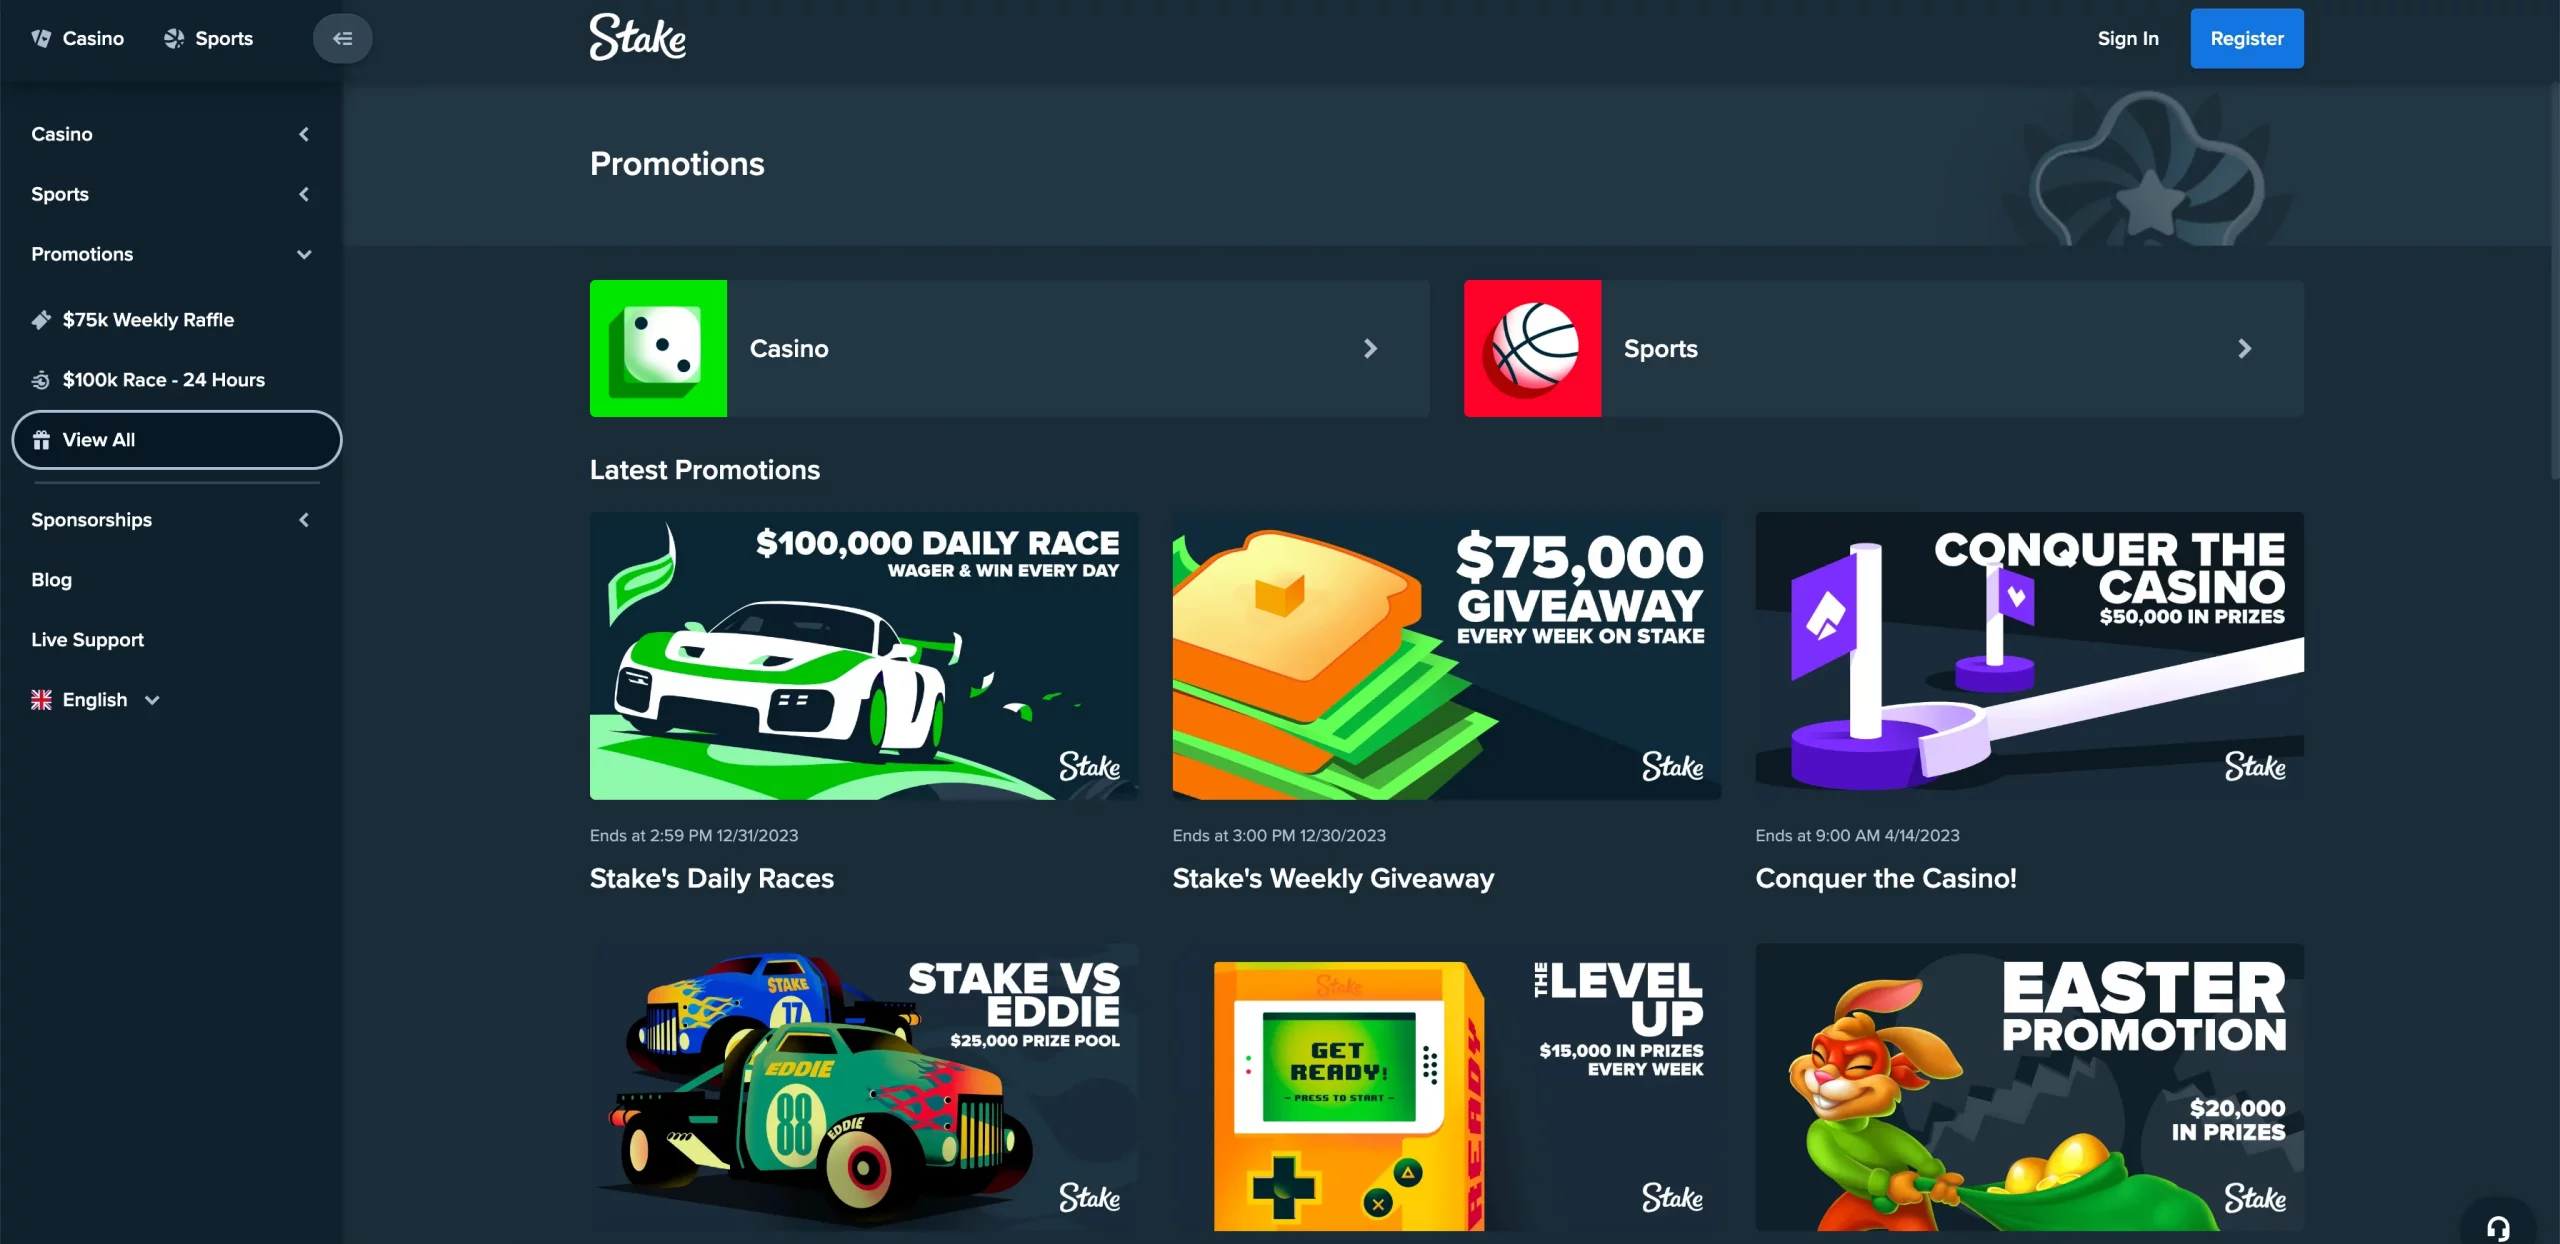Click the $100k Race speed icon
This screenshot has width=2560, height=1244.
click(x=41, y=380)
